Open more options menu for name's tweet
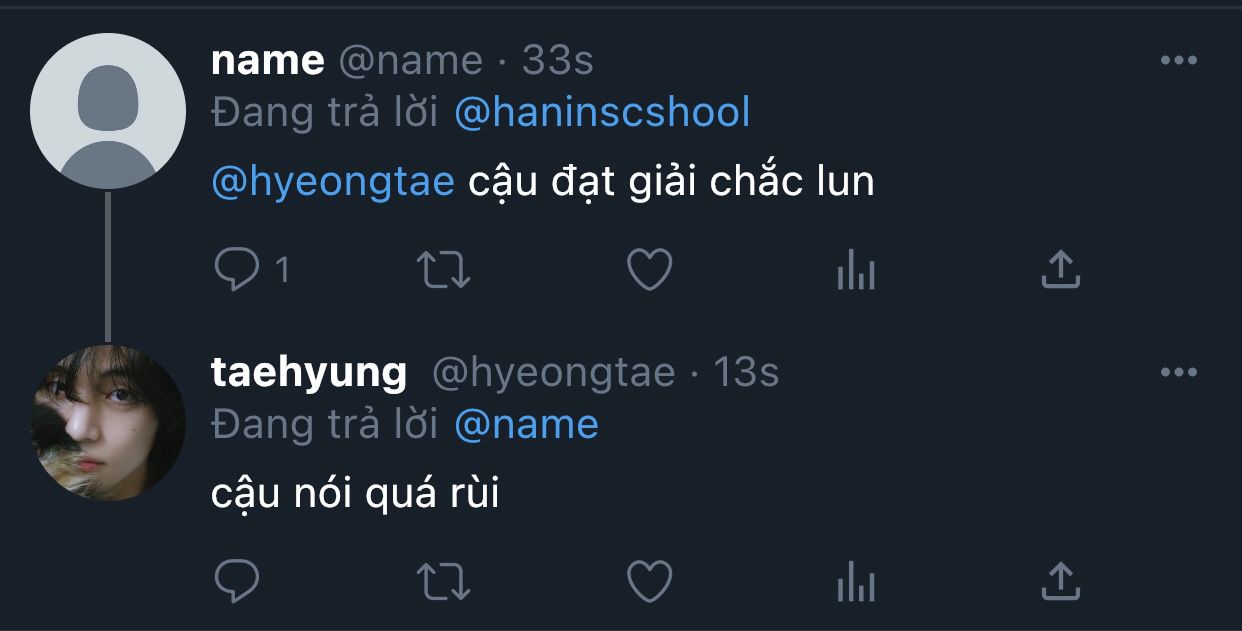 coord(1179,61)
